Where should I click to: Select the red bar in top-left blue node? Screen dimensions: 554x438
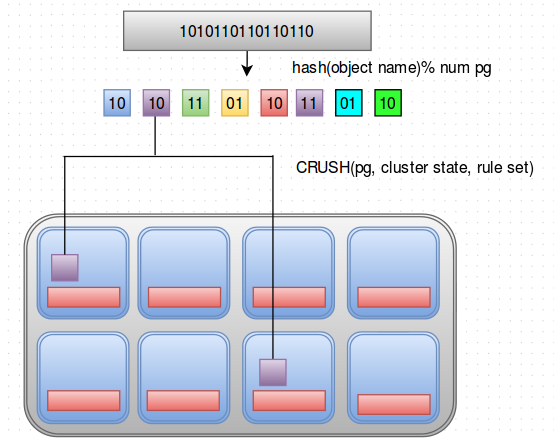(84, 297)
